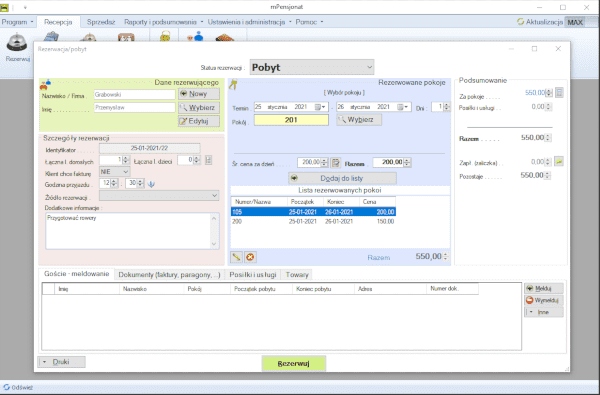The image size is (600, 395).
Task: Click the small icon next to Łączna l. dzieci
Action: [208, 160]
